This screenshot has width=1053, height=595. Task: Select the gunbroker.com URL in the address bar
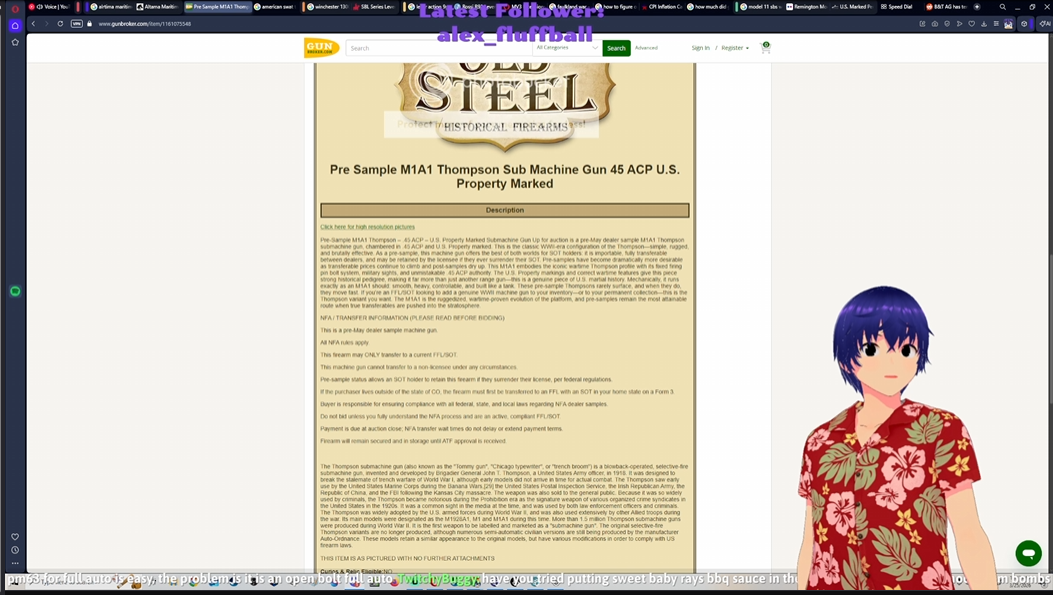pos(144,24)
